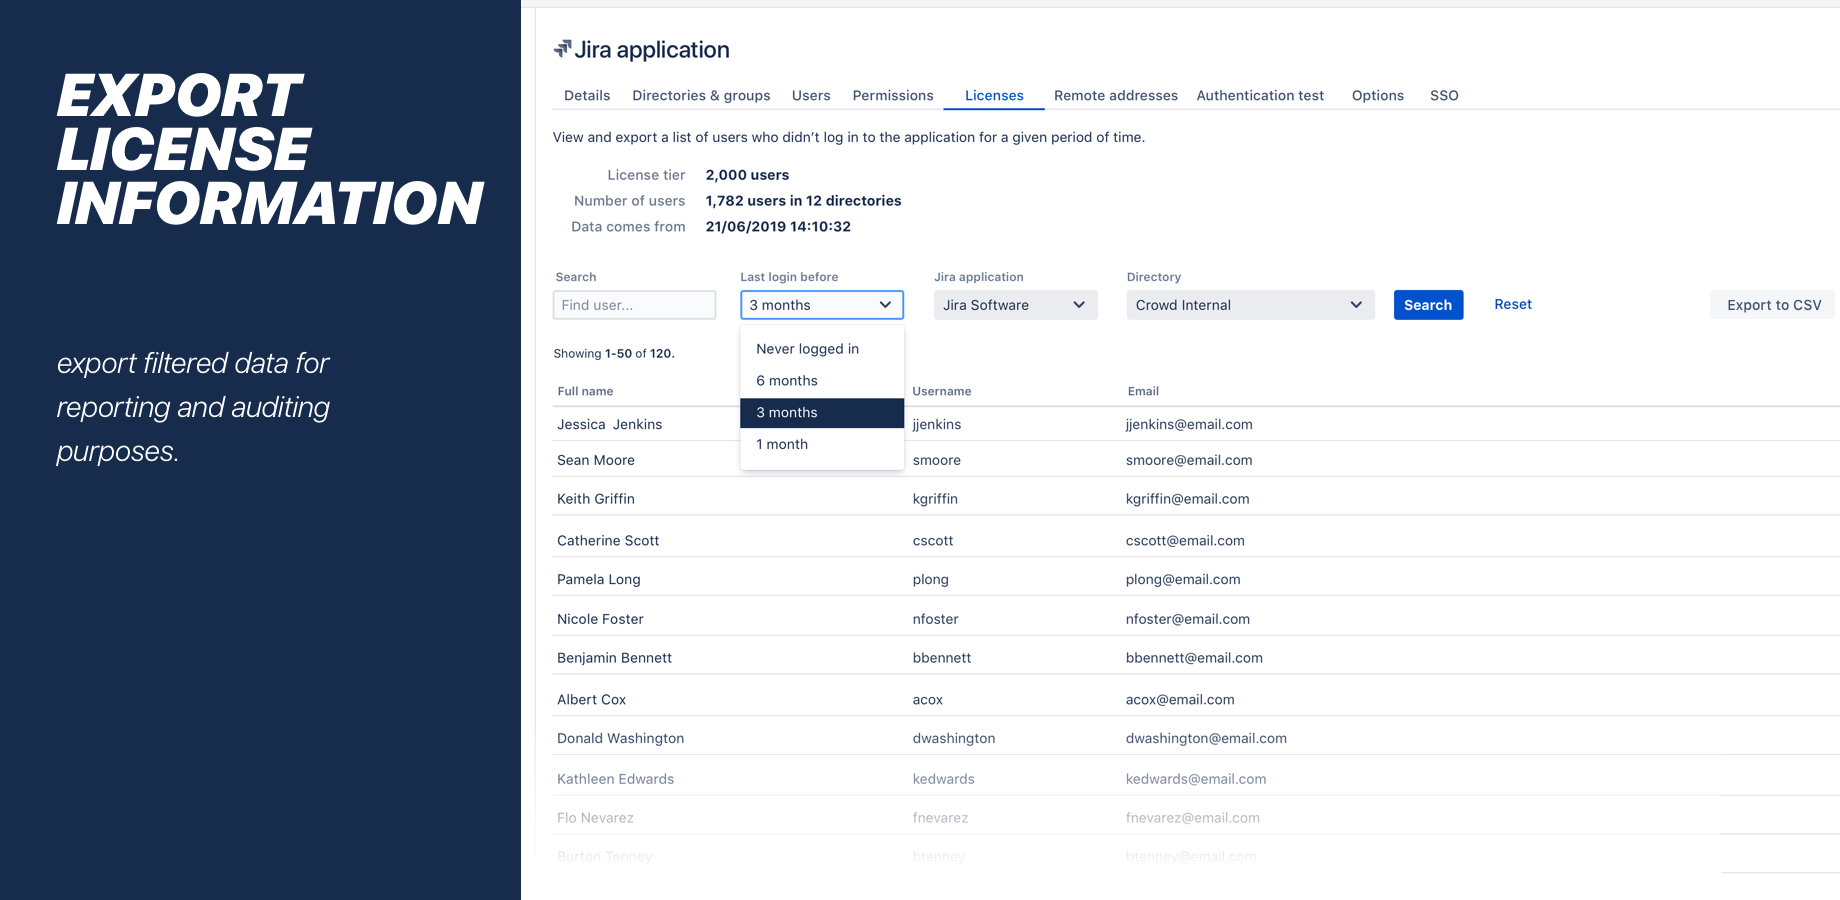
Task: Choose the 6 months option
Action: 822,381
